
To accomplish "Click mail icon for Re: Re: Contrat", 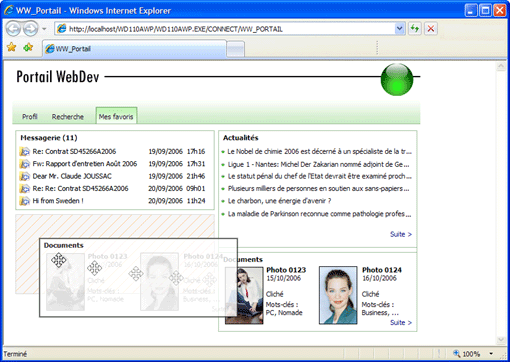I will (24, 189).
